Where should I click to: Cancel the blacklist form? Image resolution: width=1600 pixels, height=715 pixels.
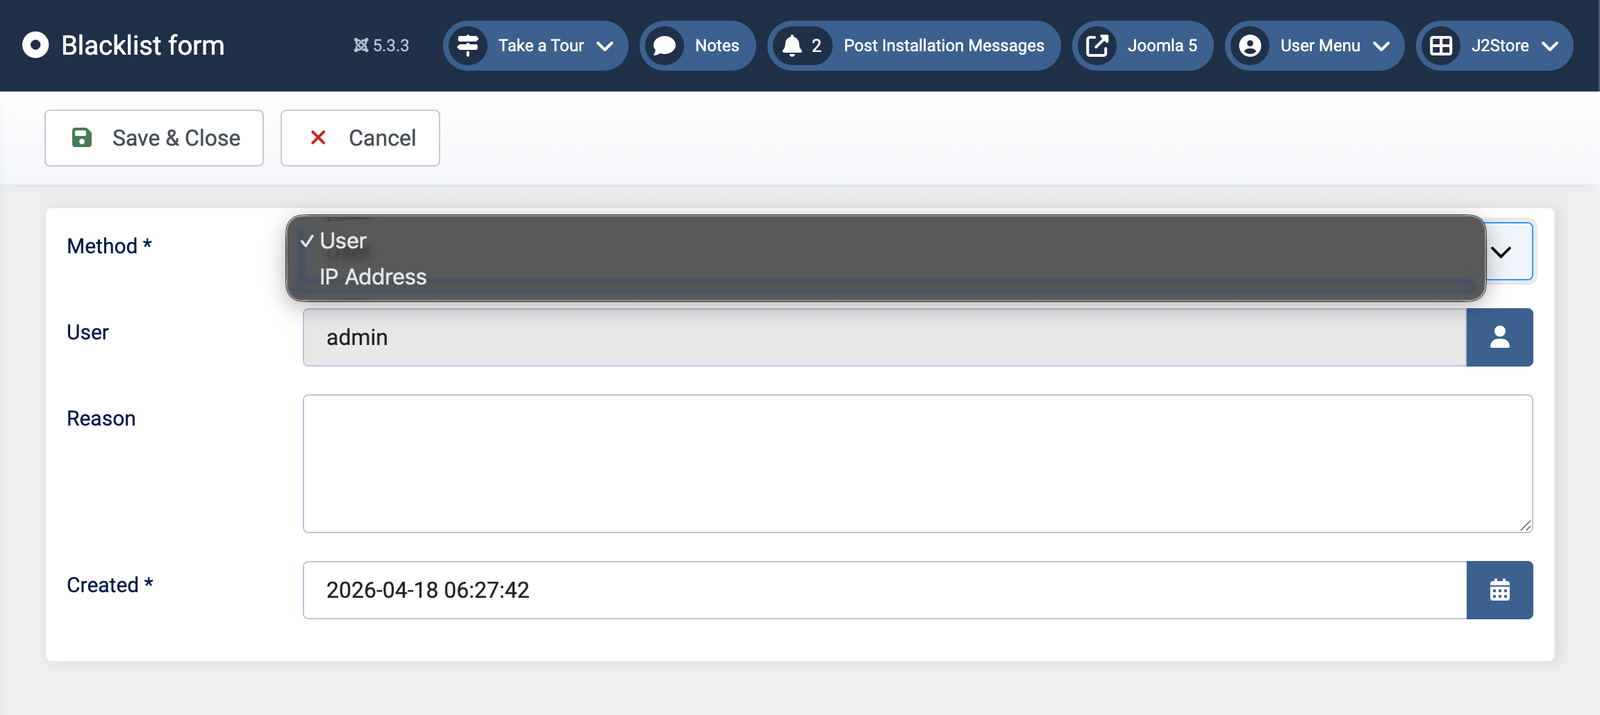tap(360, 138)
